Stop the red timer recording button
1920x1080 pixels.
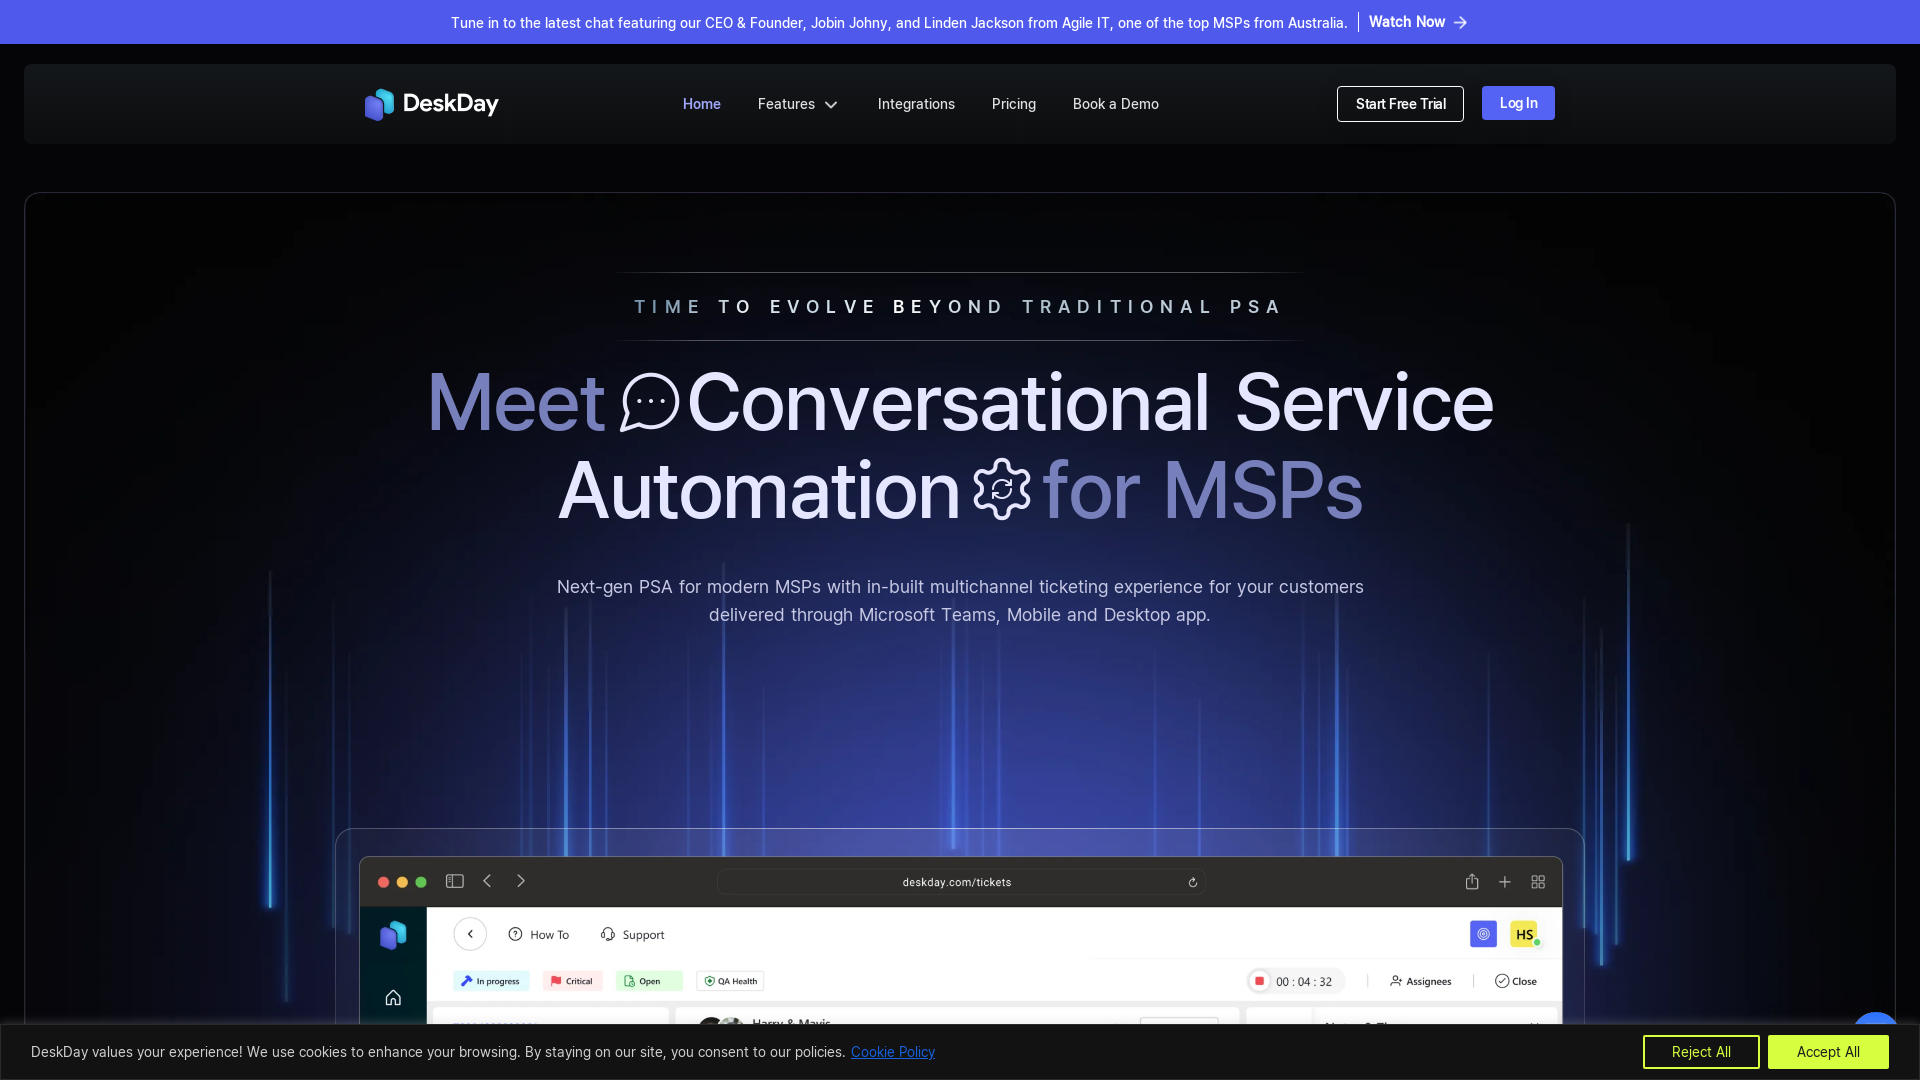pyautogui.click(x=1260, y=981)
